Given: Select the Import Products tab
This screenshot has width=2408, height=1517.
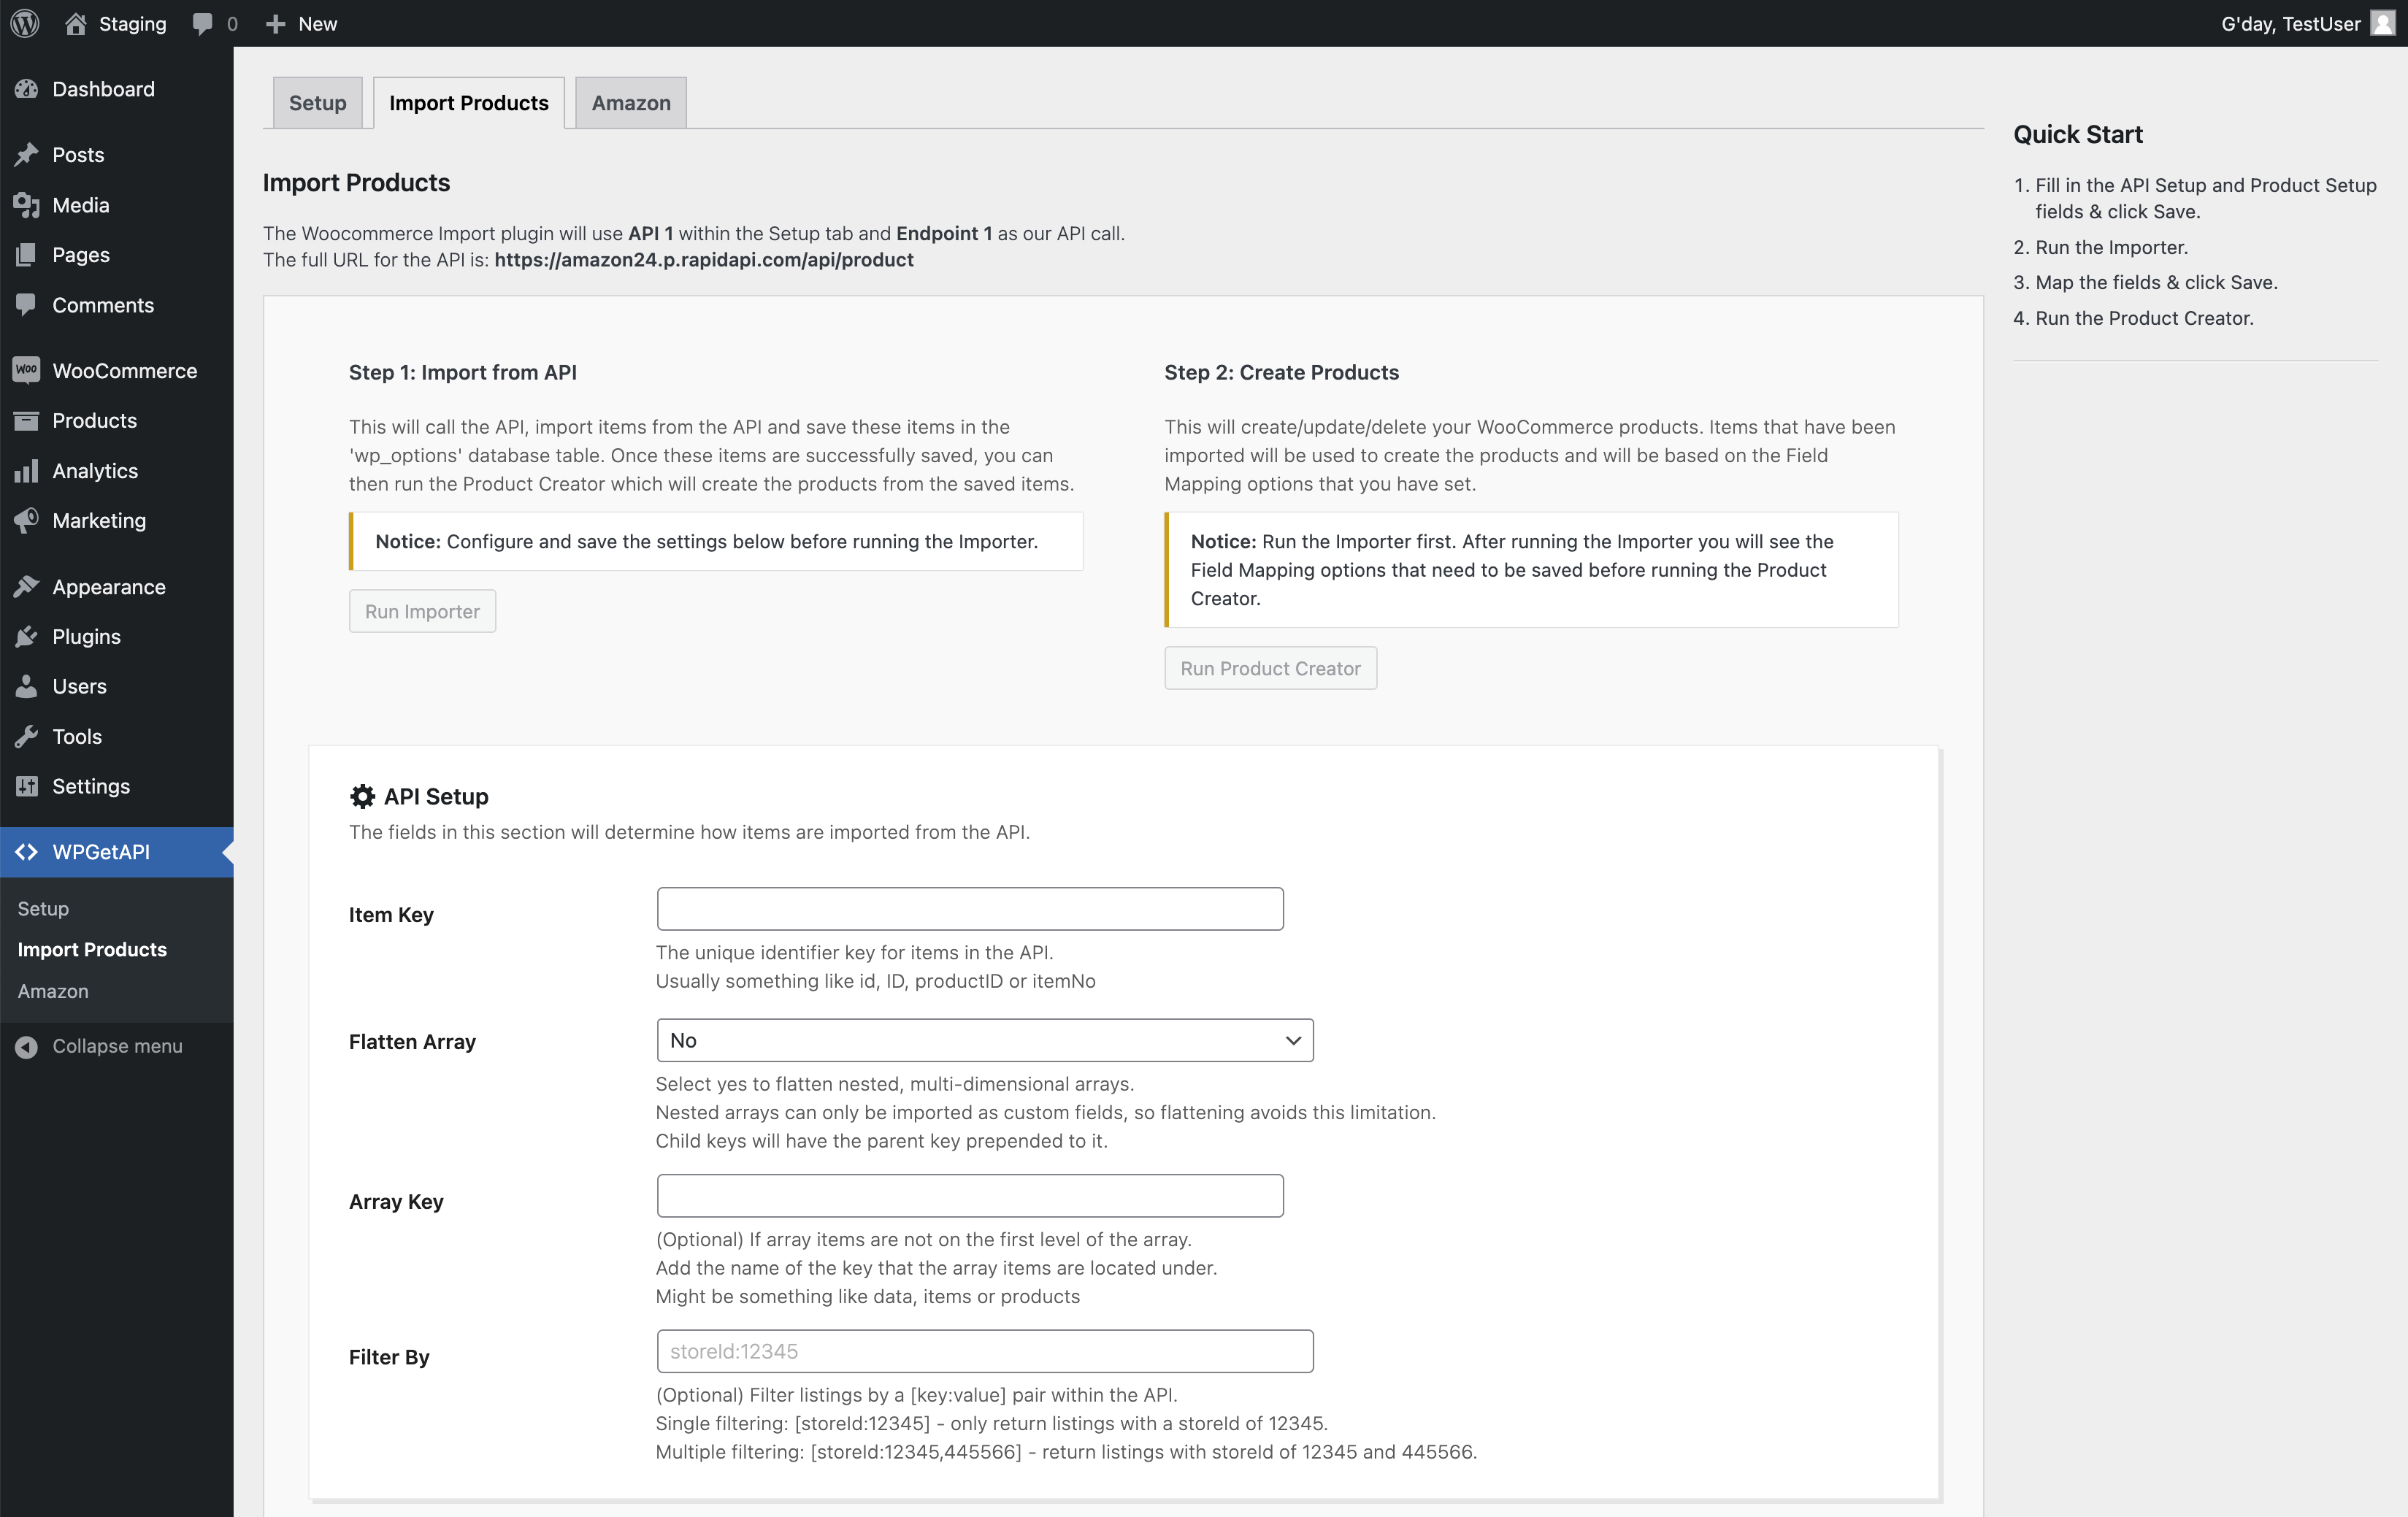Looking at the screenshot, I should point(469,102).
